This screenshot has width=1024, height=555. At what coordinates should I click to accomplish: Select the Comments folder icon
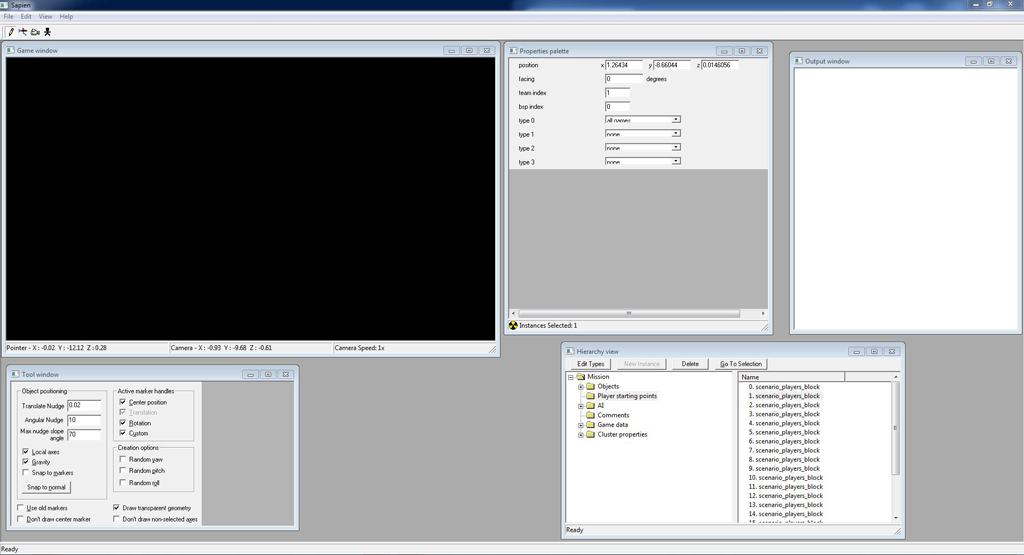pyautogui.click(x=590, y=415)
